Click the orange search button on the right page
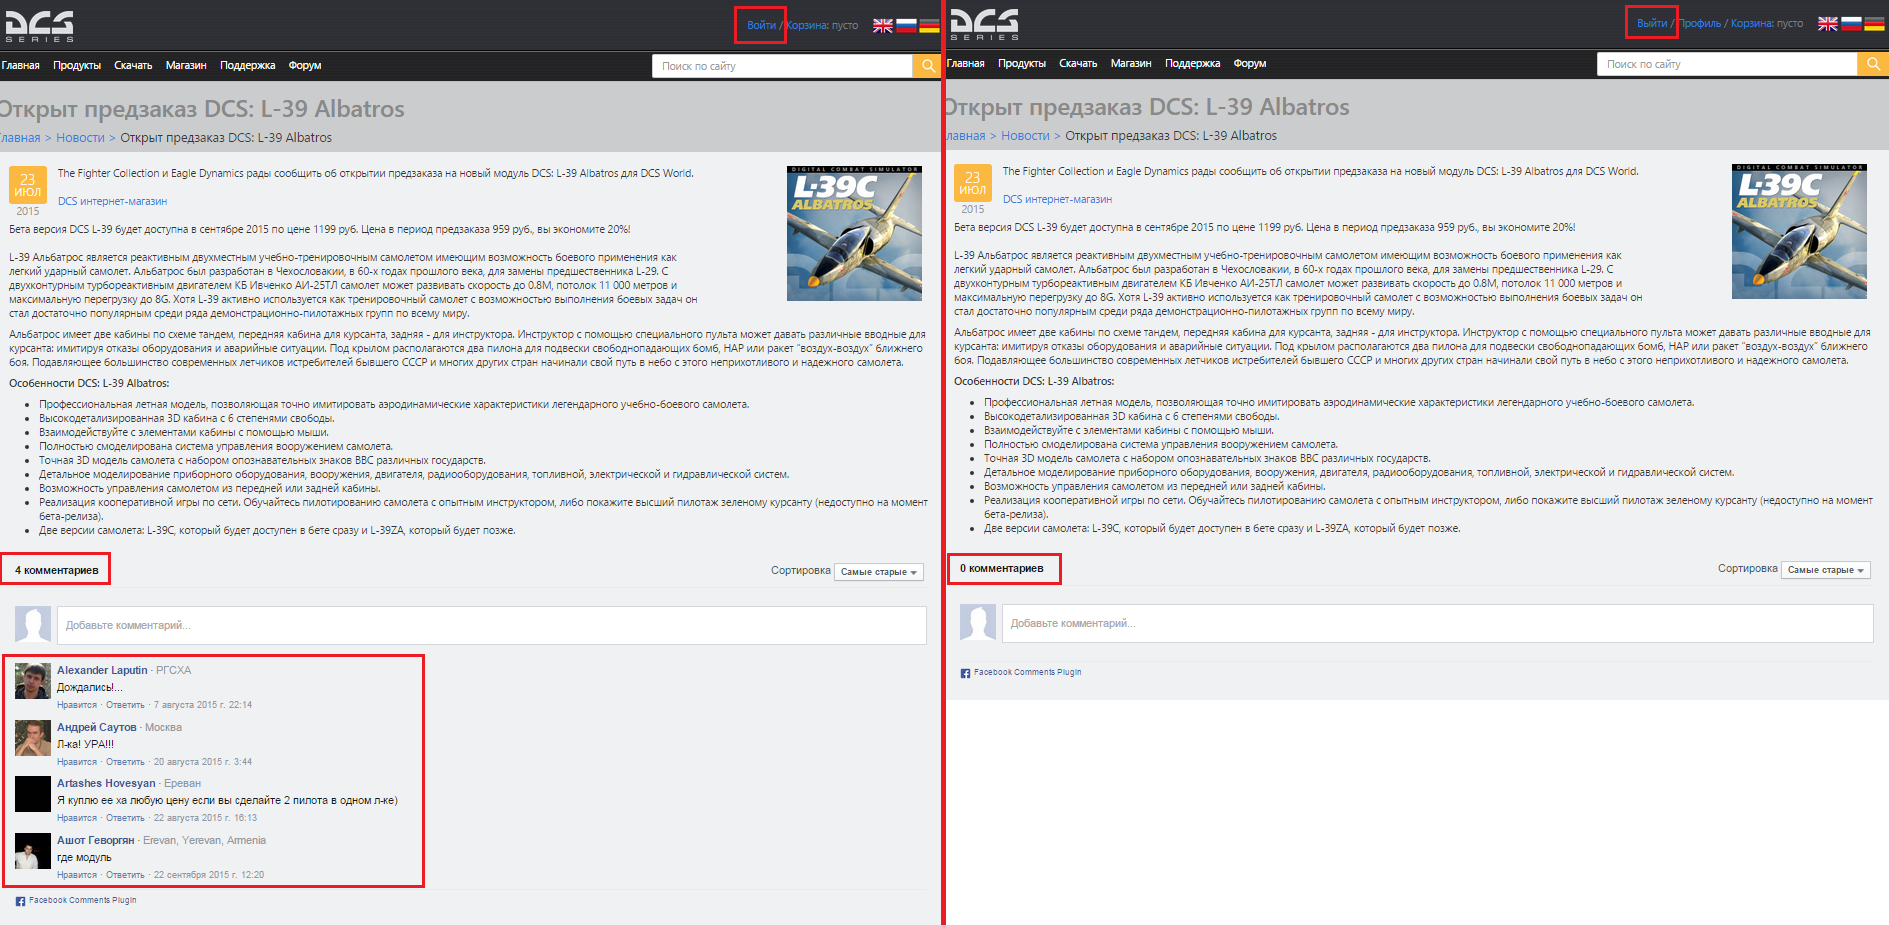This screenshot has height=925, width=1889. (1872, 64)
